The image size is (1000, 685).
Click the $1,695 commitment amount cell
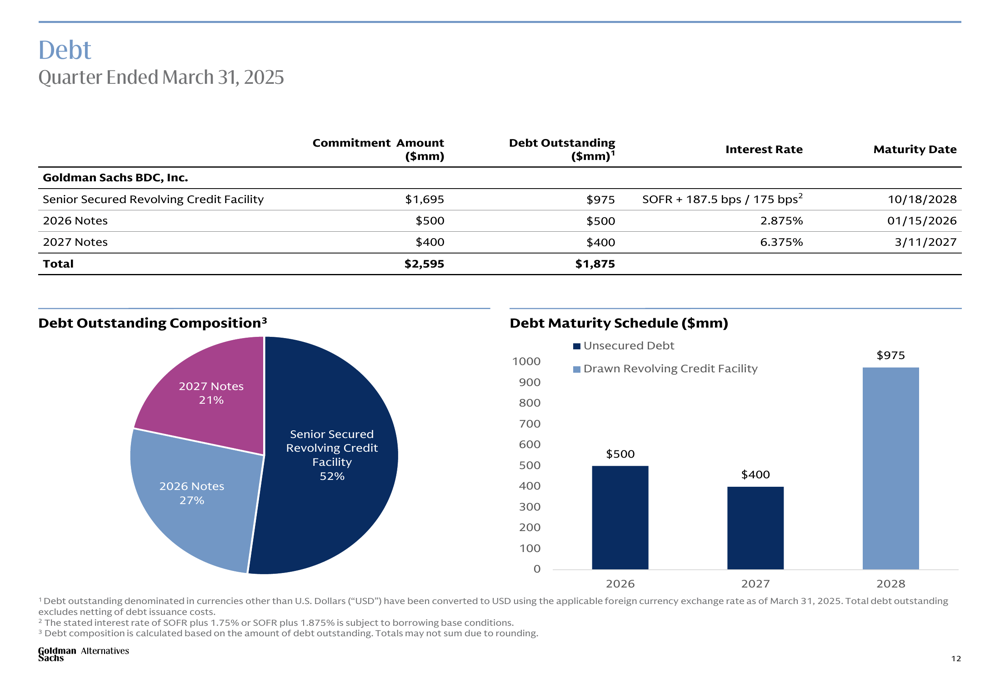pyautogui.click(x=424, y=200)
